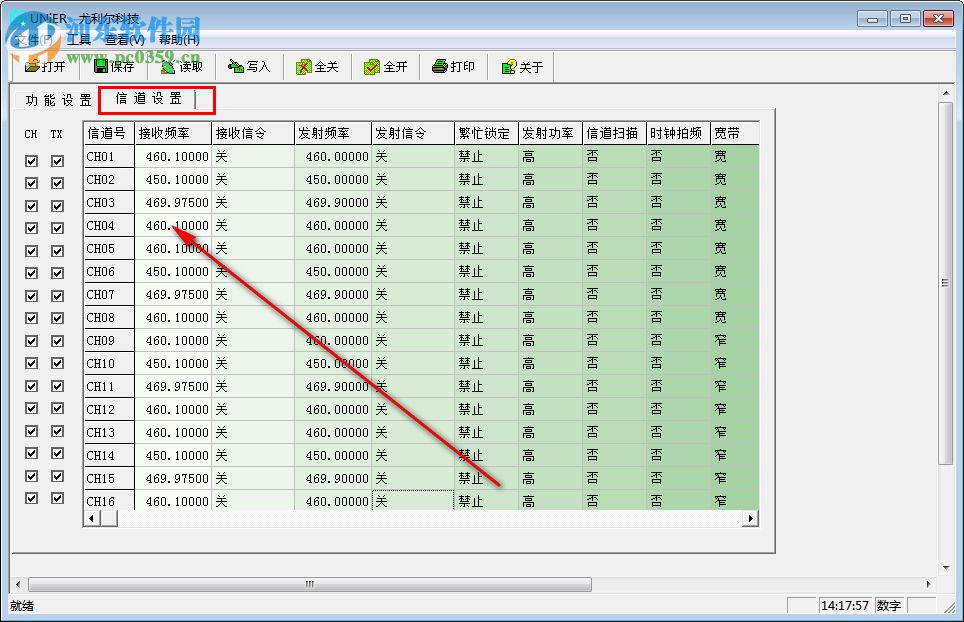Click the All On (全开) toolbar icon
Screen dimensions: 964x622
click(385, 66)
